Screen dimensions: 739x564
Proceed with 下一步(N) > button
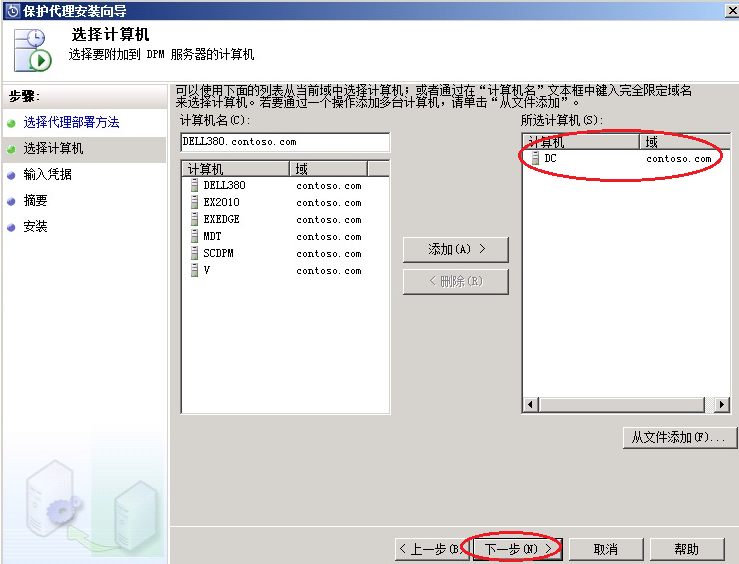[x=517, y=549]
